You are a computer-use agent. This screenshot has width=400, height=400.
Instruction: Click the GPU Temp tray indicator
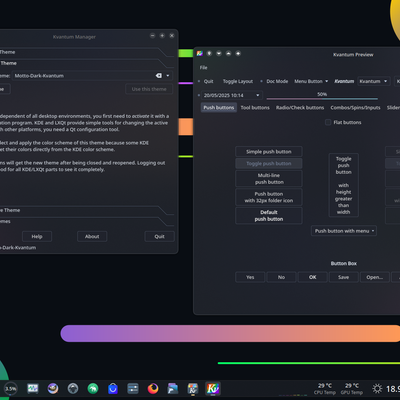coord(352,389)
